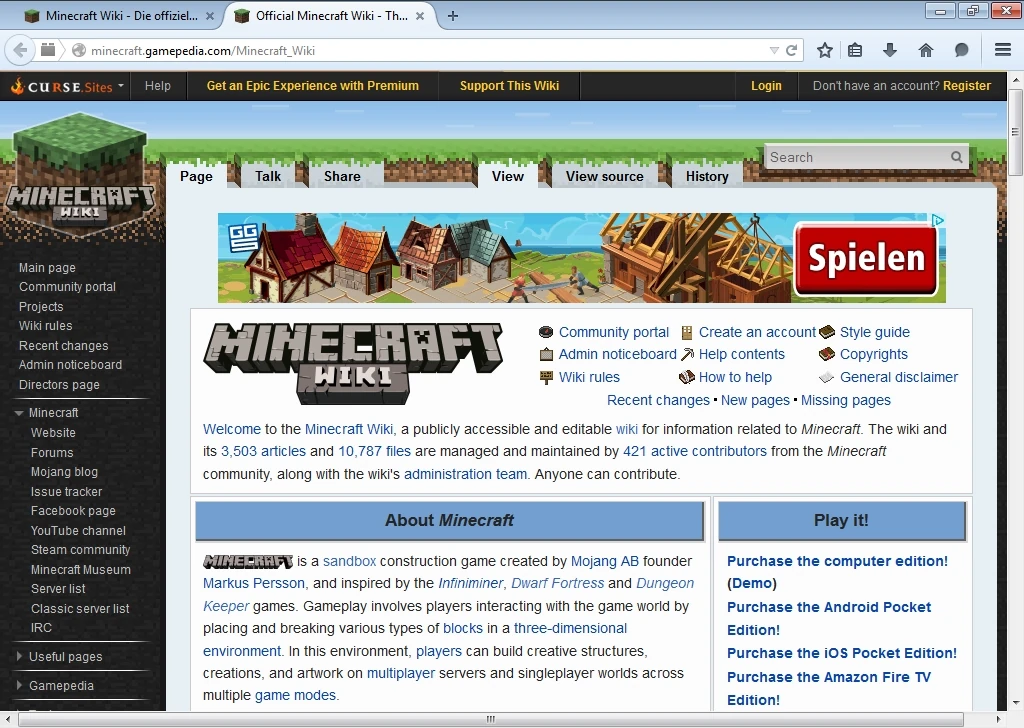
Task: Open the downloads arrow icon
Action: [x=890, y=50]
